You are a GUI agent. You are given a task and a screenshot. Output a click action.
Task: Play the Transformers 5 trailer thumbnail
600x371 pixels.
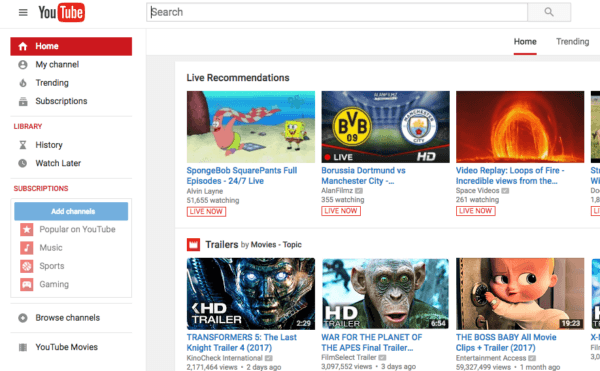click(251, 294)
